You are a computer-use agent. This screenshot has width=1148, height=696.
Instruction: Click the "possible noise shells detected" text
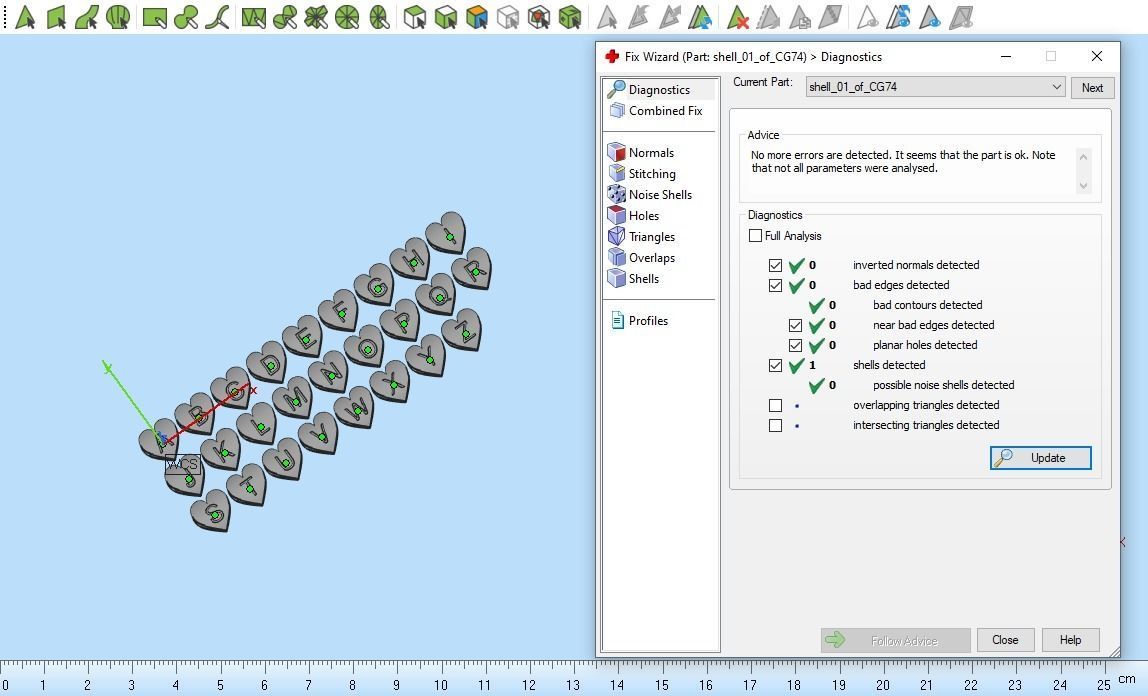[944, 385]
